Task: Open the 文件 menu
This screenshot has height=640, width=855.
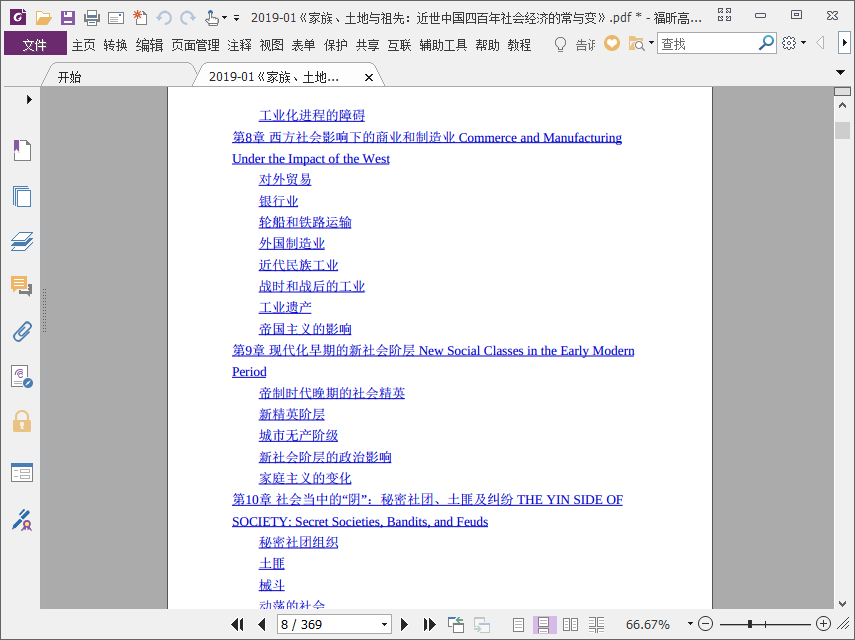Action: click(x=35, y=45)
